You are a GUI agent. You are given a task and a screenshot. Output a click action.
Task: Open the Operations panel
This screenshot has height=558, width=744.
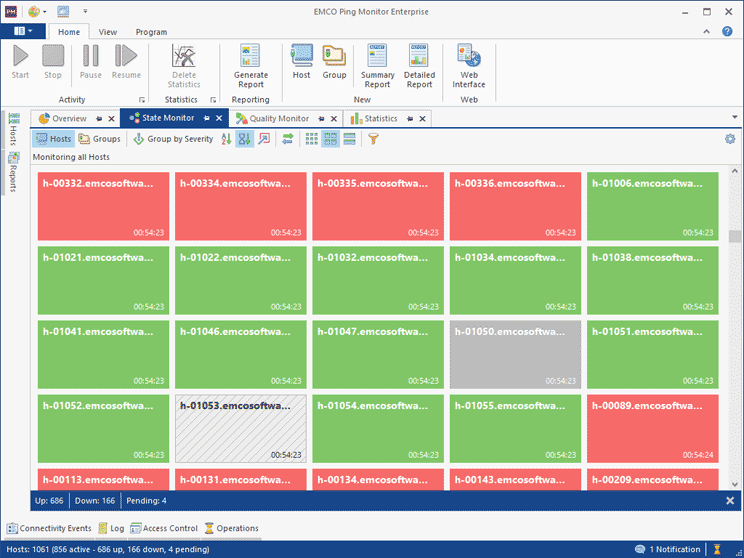coord(232,528)
